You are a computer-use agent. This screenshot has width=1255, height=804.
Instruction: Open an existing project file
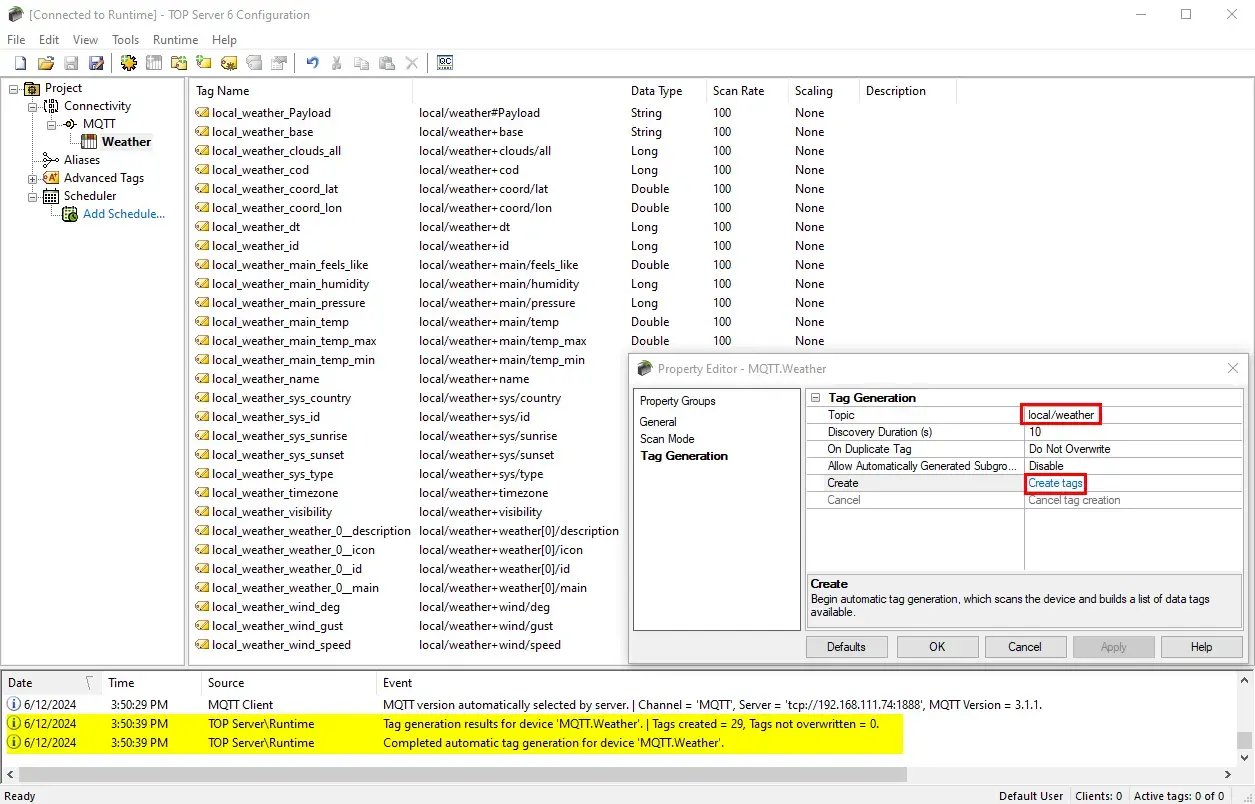click(x=45, y=62)
